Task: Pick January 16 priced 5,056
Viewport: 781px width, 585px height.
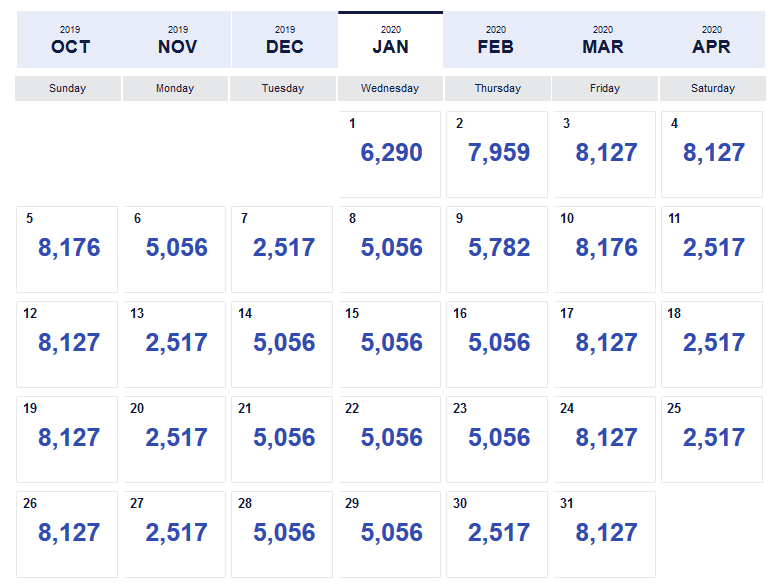Action: (x=497, y=344)
